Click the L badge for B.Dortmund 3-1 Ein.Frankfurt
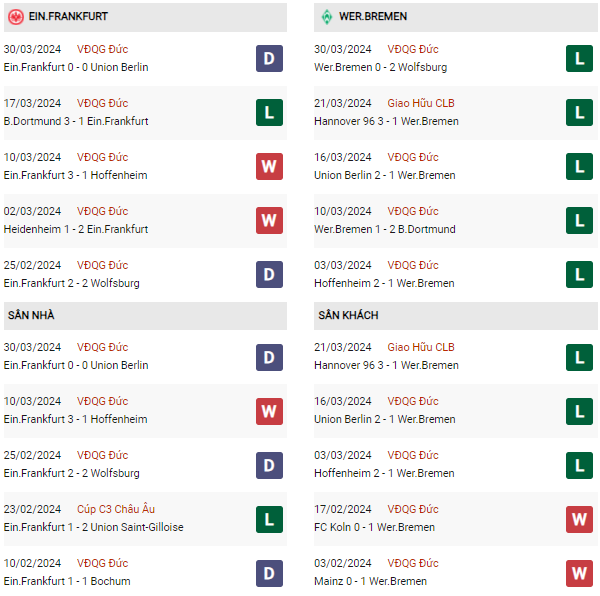This screenshot has height=596, width=600. 268,112
